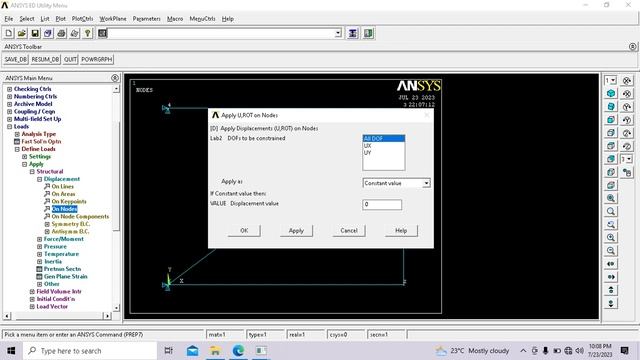The width and height of the screenshot is (640, 360).
Task: Expand the Checking Ctrls tree node
Action: point(9,89)
